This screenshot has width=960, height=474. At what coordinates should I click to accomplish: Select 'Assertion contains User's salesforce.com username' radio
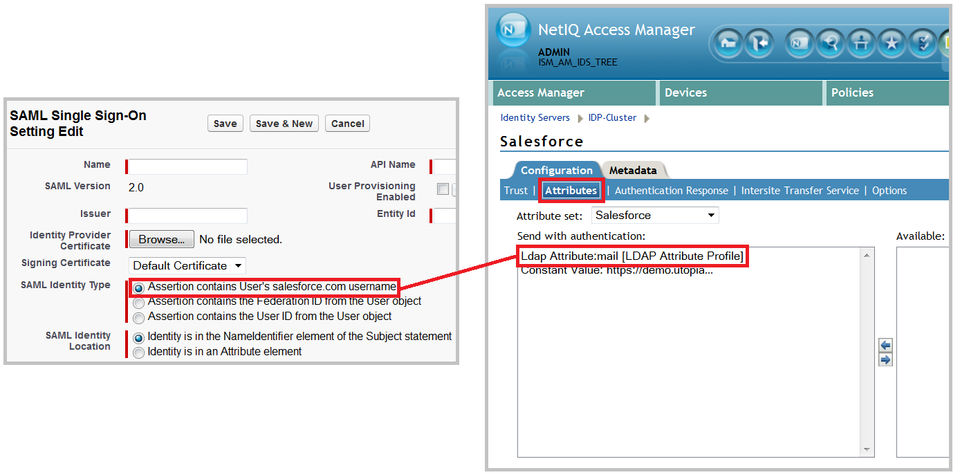pyautogui.click(x=139, y=287)
